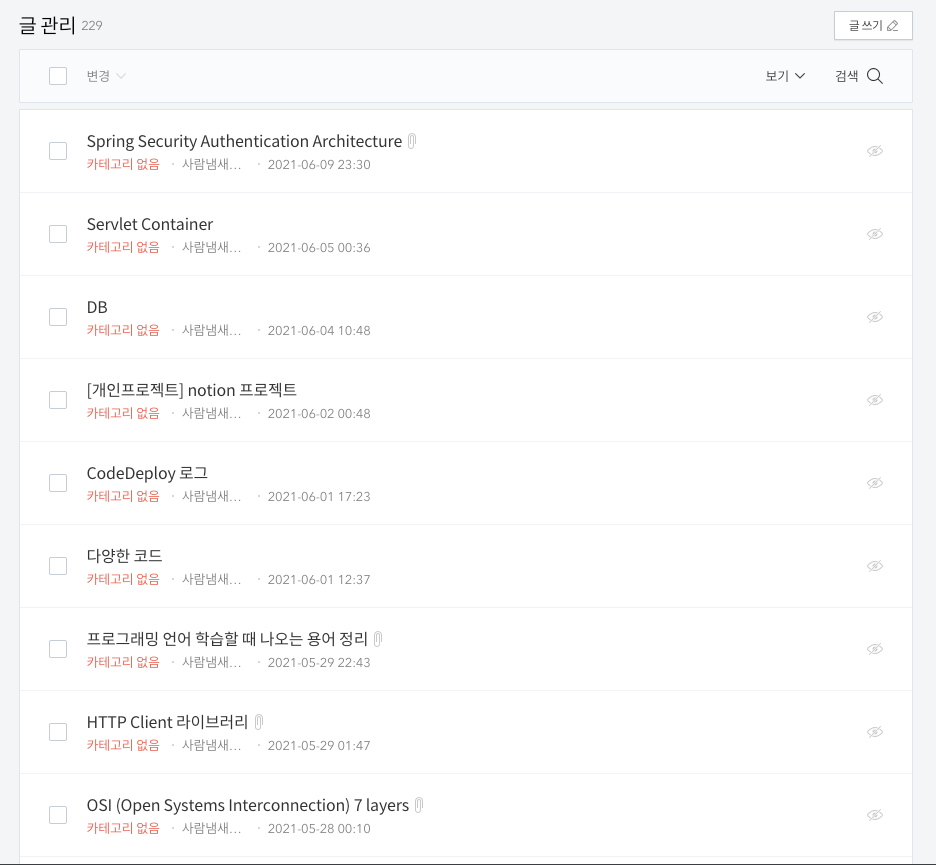The width and height of the screenshot is (936, 865).
Task: Open 프로그래밍 언어 학습할 때 나오는 용어 정리
Action: 227,639
